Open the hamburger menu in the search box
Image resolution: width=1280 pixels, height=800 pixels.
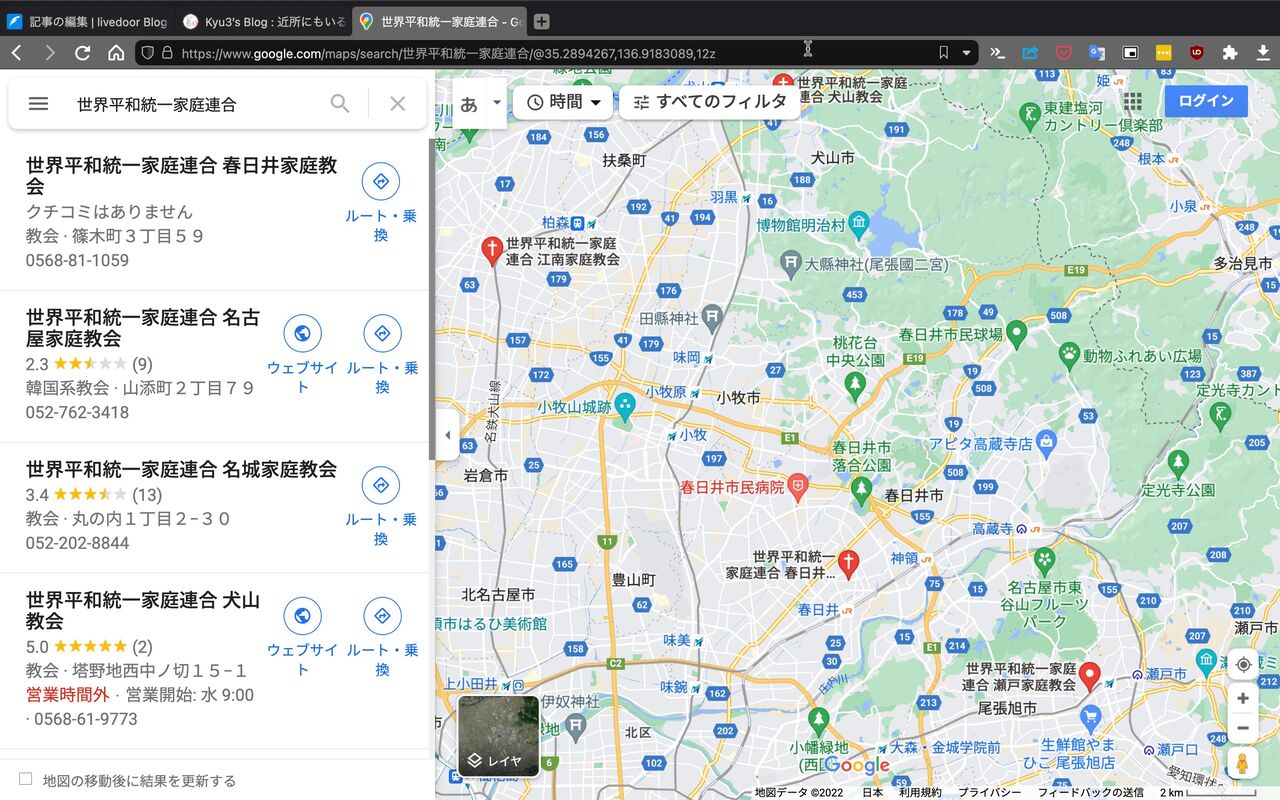38,103
